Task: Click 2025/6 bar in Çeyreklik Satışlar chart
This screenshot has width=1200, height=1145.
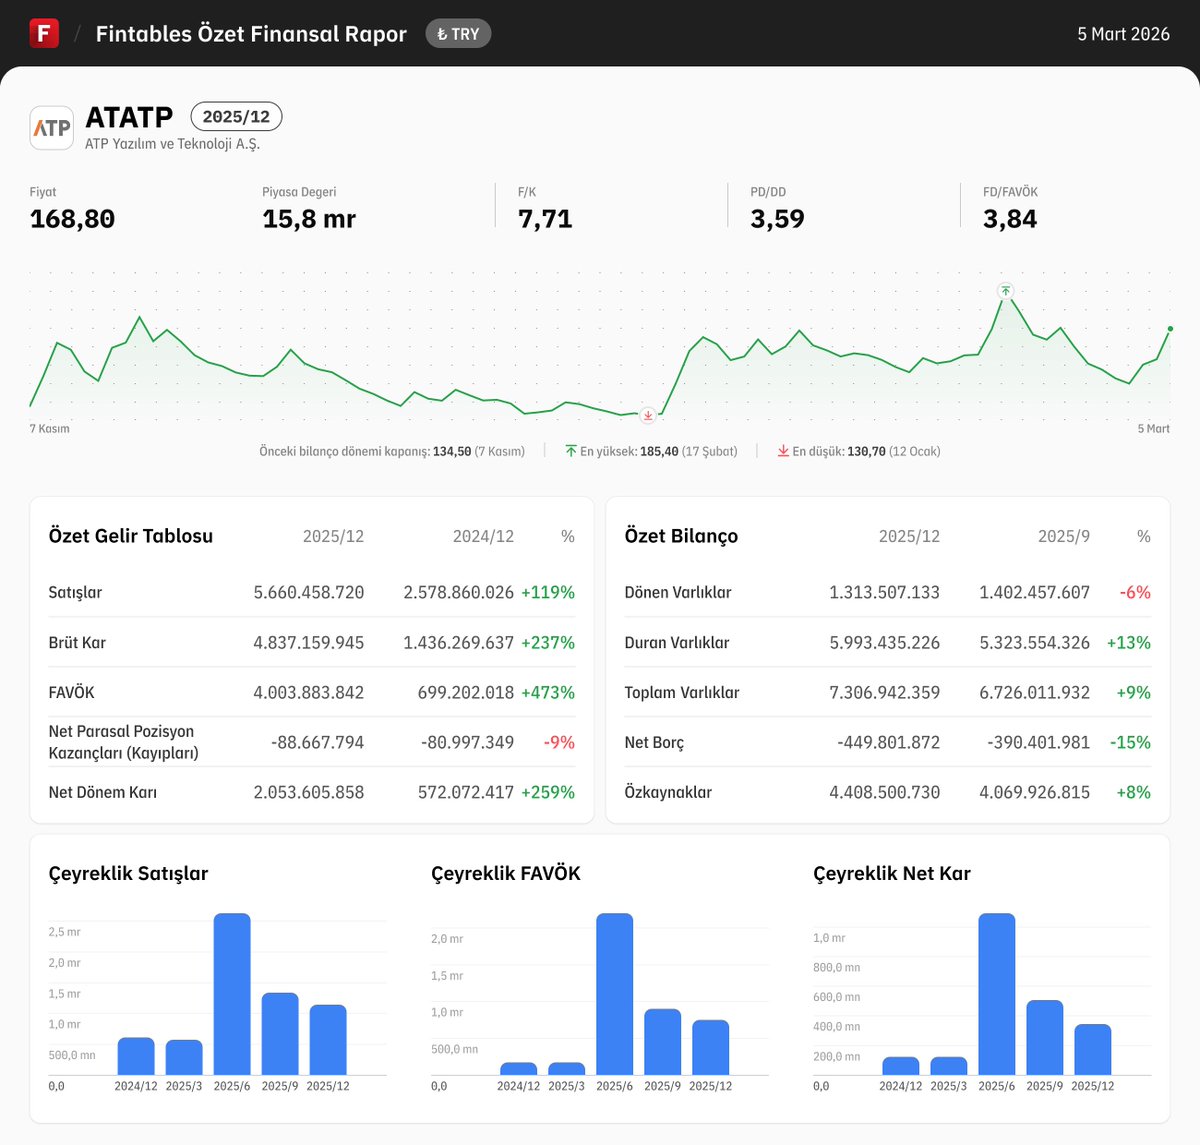Action: (x=232, y=994)
